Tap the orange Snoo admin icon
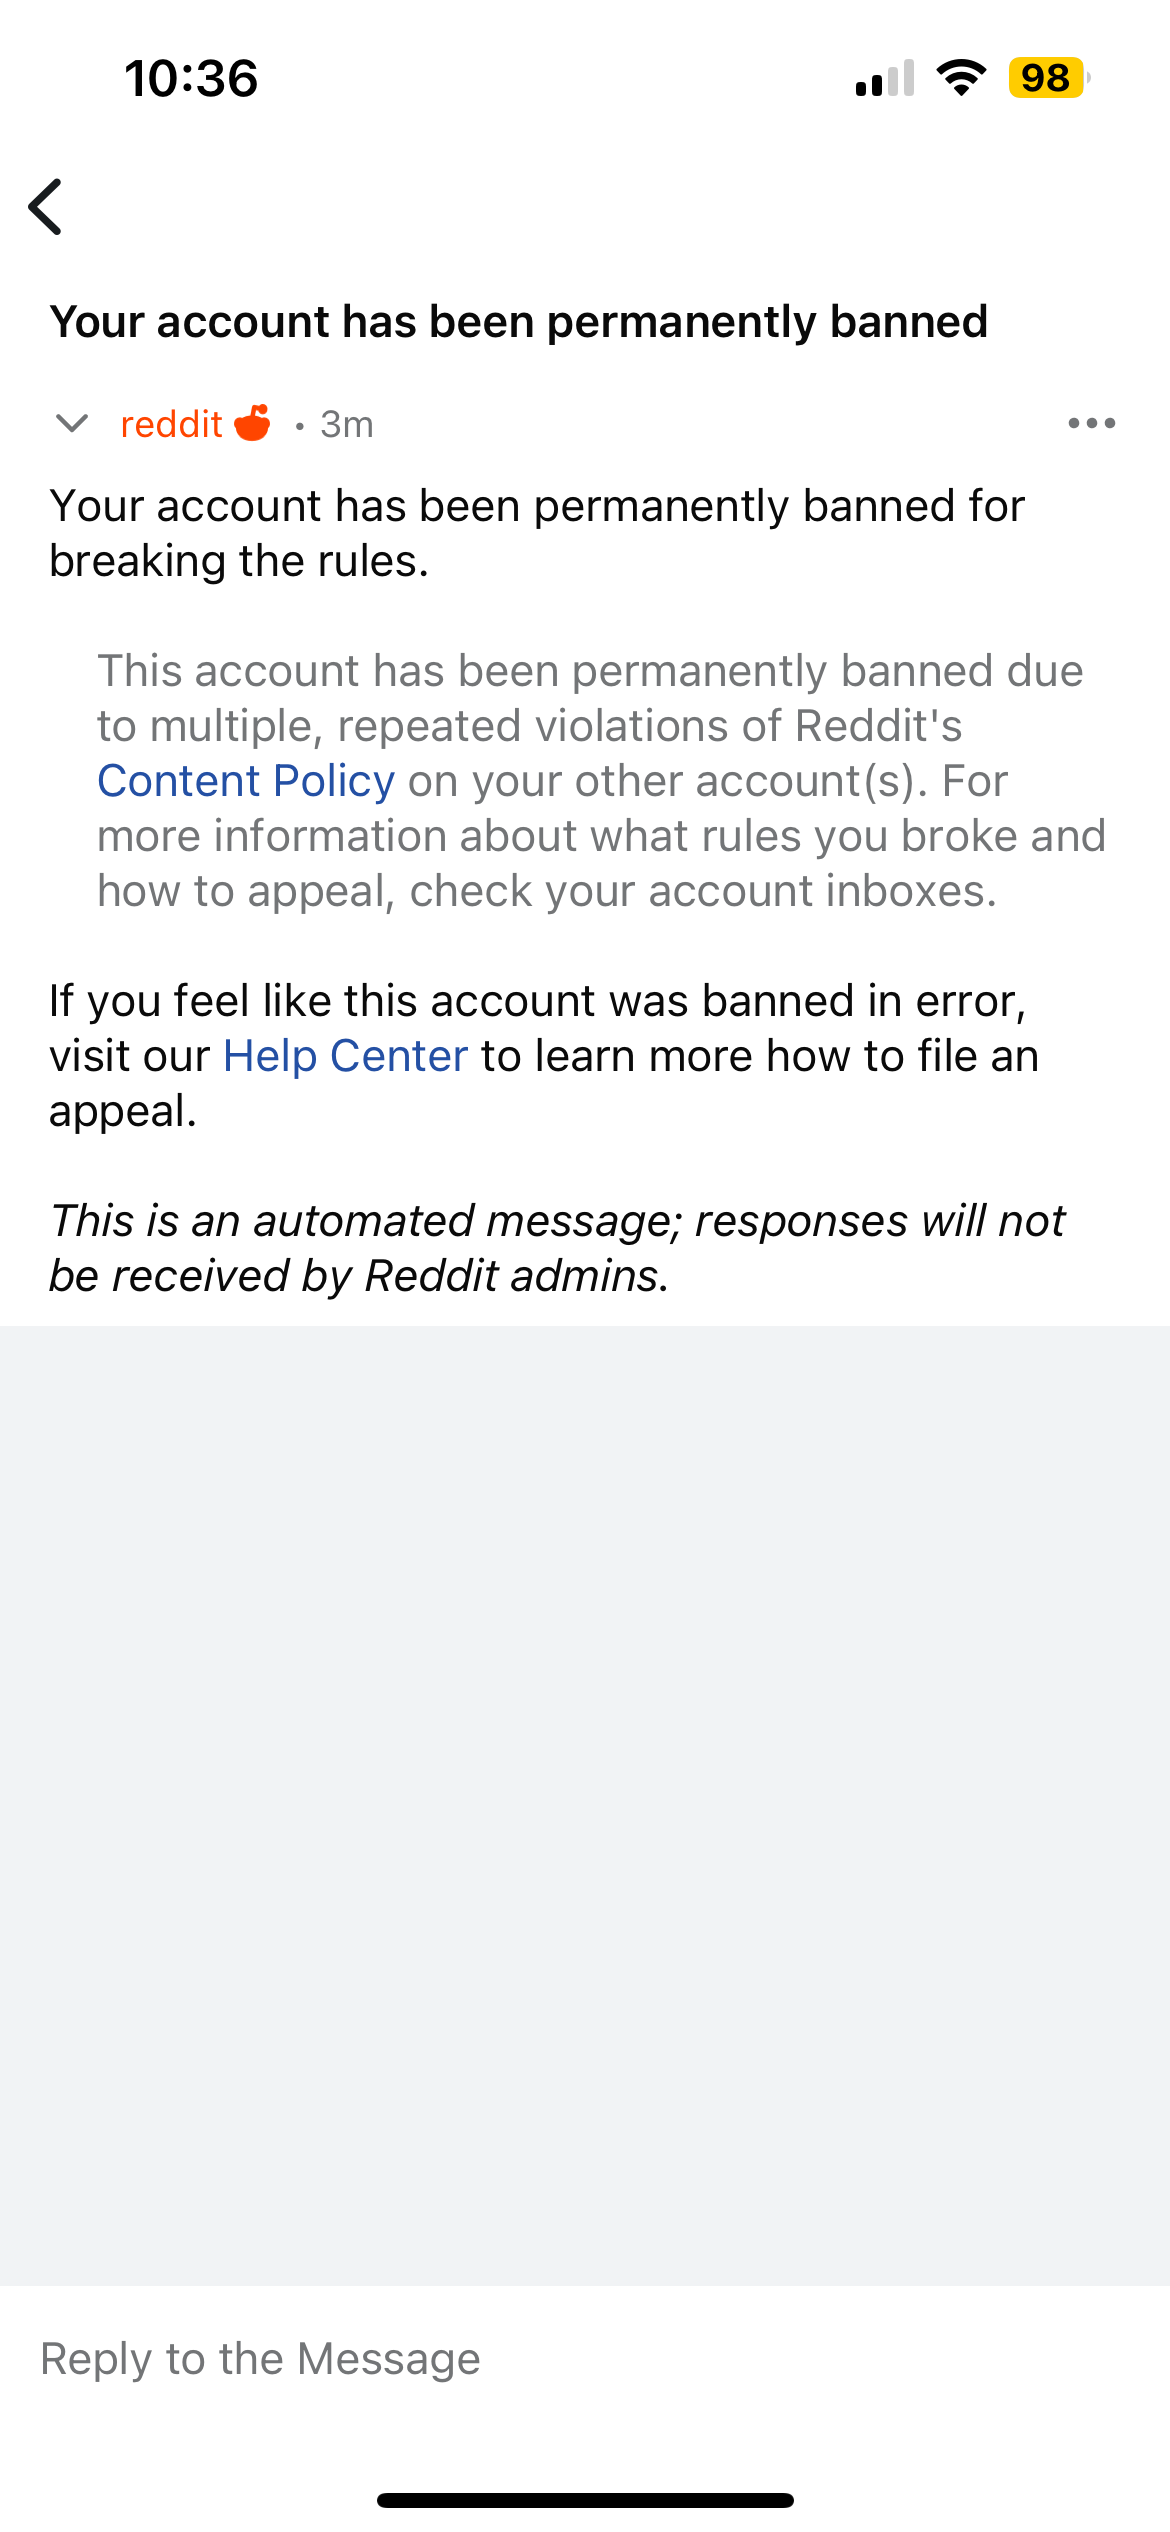1170x2532 pixels. coord(252,423)
